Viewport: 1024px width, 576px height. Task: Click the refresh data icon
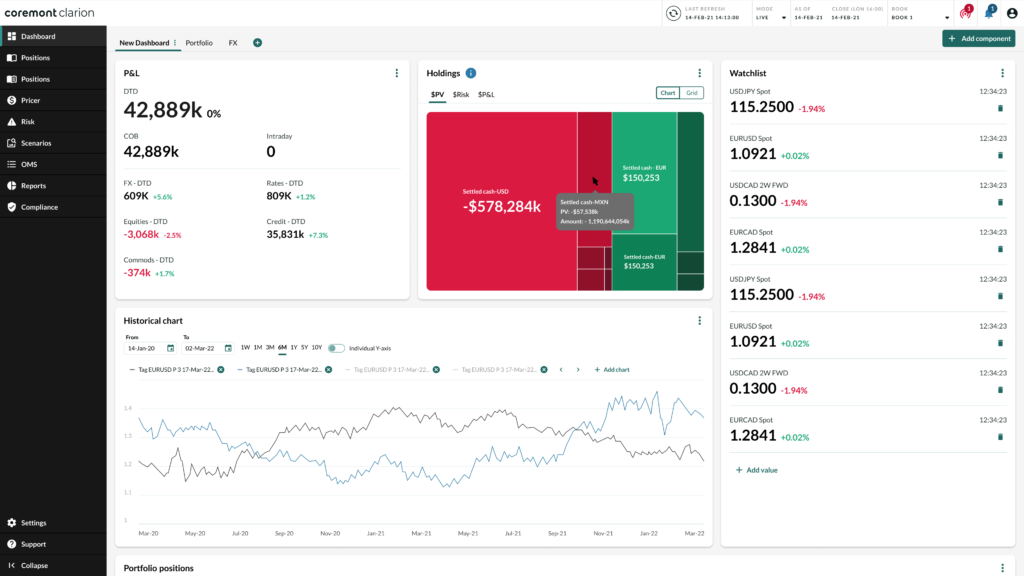pos(674,13)
